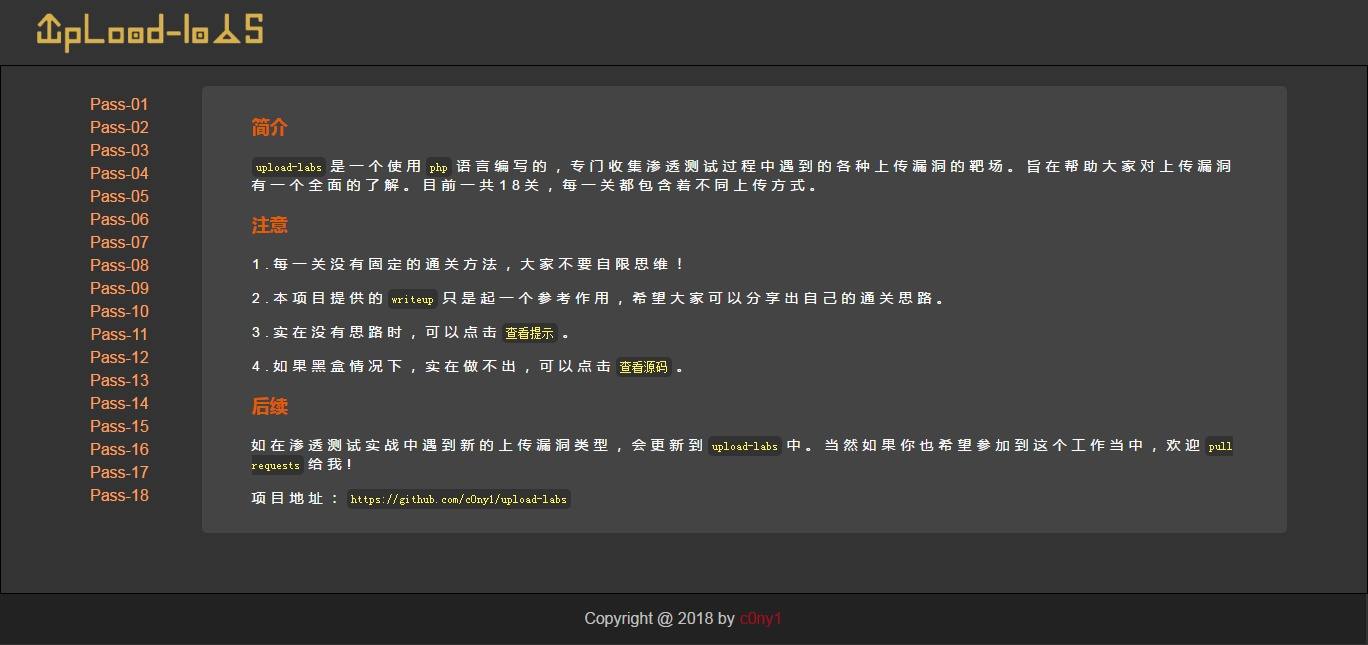Choose Pass-13 from sidebar

point(119,380)
